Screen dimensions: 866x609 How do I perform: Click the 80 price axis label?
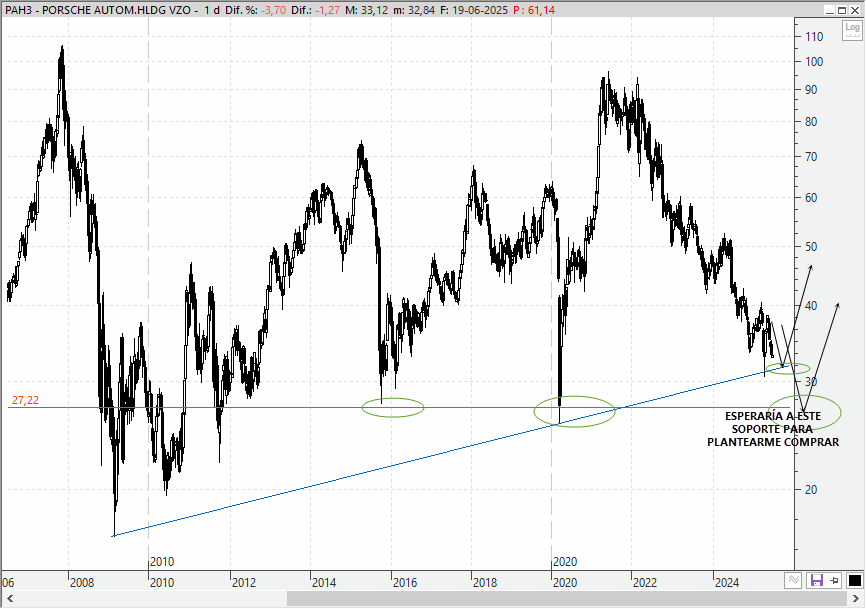click(x=811, y=121)
